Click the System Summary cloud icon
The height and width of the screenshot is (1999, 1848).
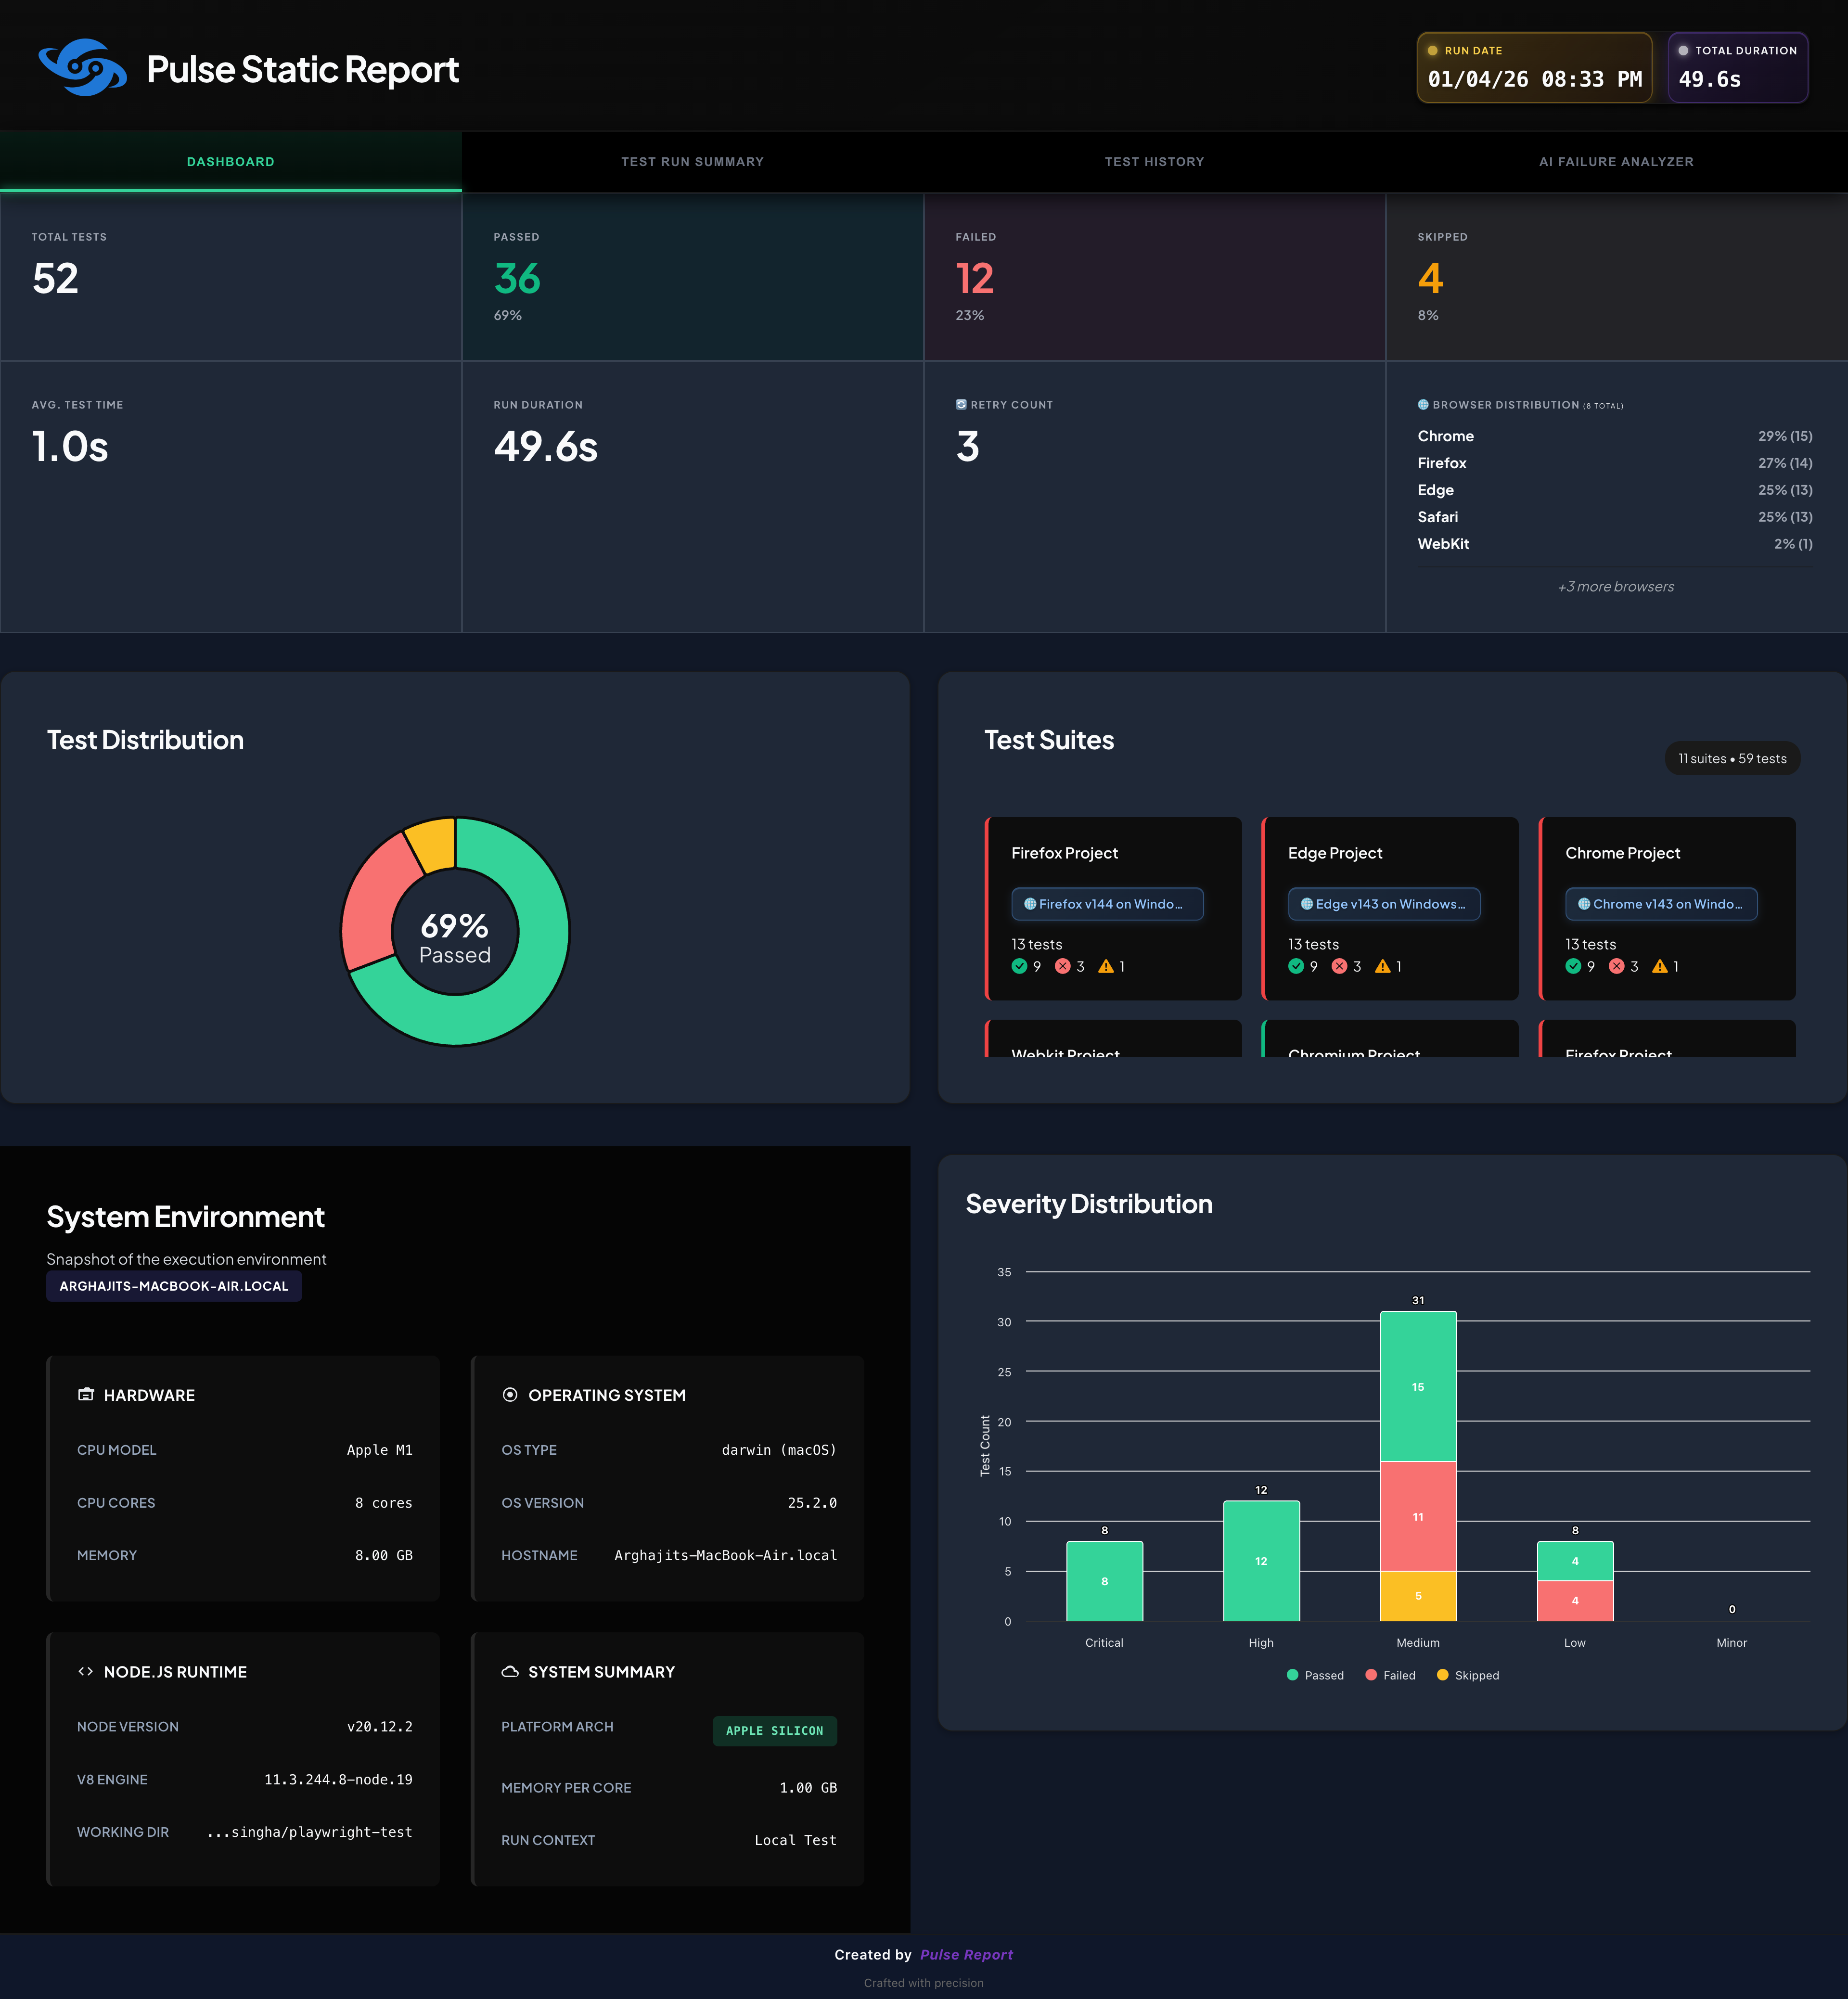pos(510,1671)
